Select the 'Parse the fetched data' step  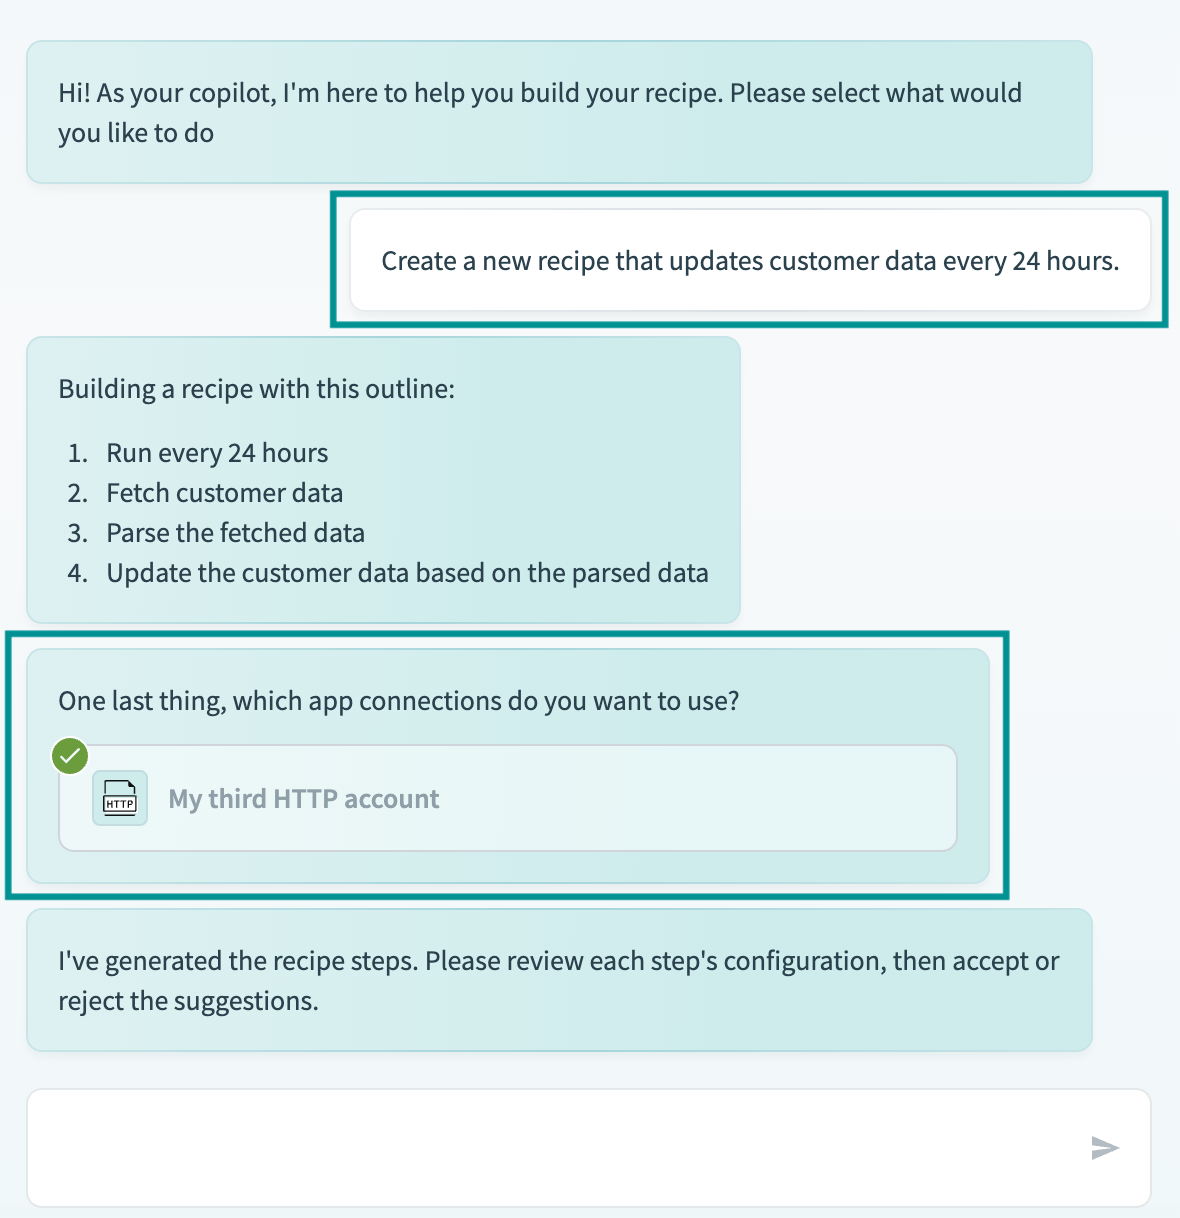tap(235, 533)
